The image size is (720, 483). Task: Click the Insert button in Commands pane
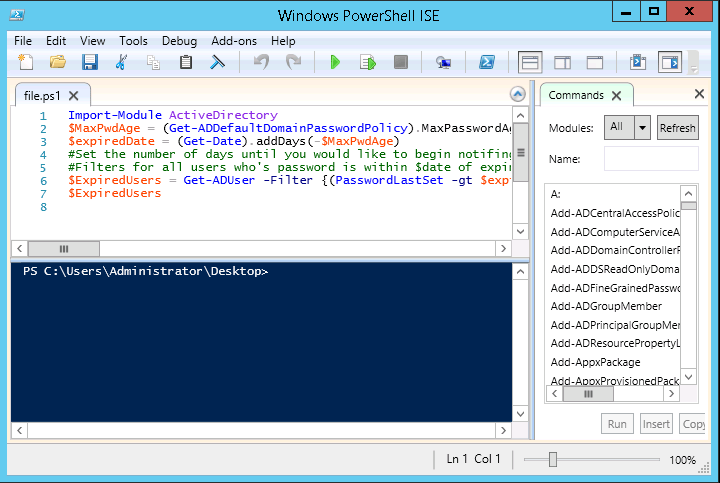(x=656, y=424)
